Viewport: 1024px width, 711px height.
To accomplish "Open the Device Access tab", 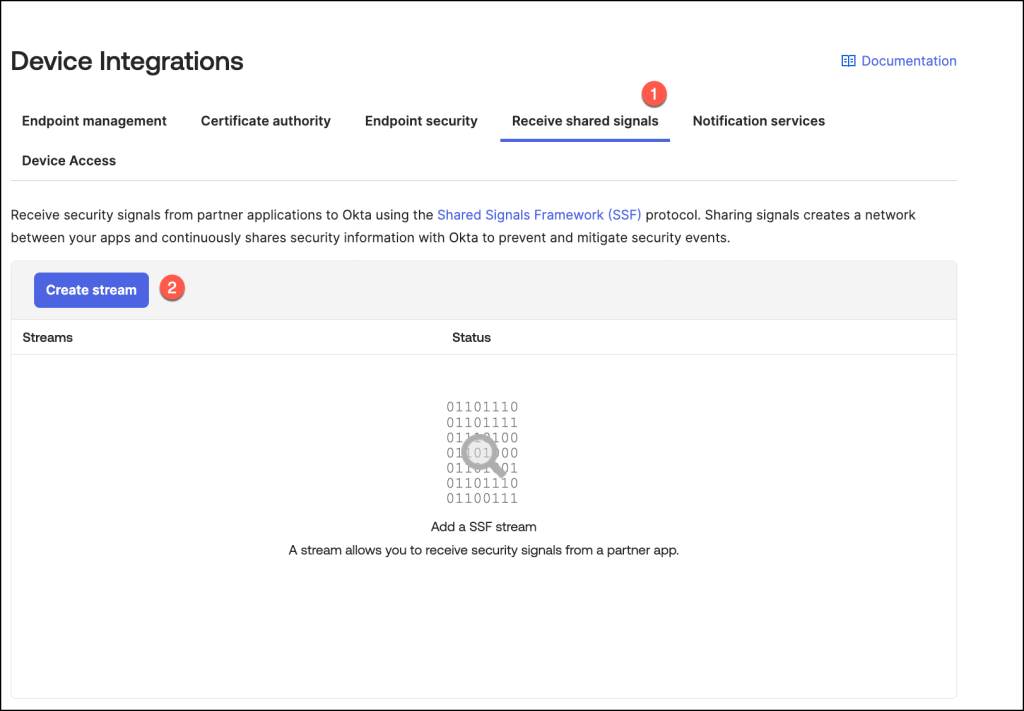I will point(69,160).
